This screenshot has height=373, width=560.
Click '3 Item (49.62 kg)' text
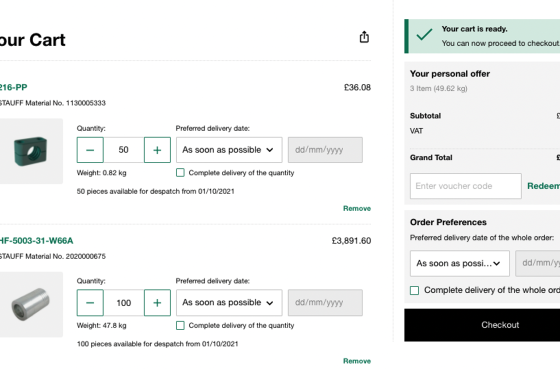coord(439,88)
